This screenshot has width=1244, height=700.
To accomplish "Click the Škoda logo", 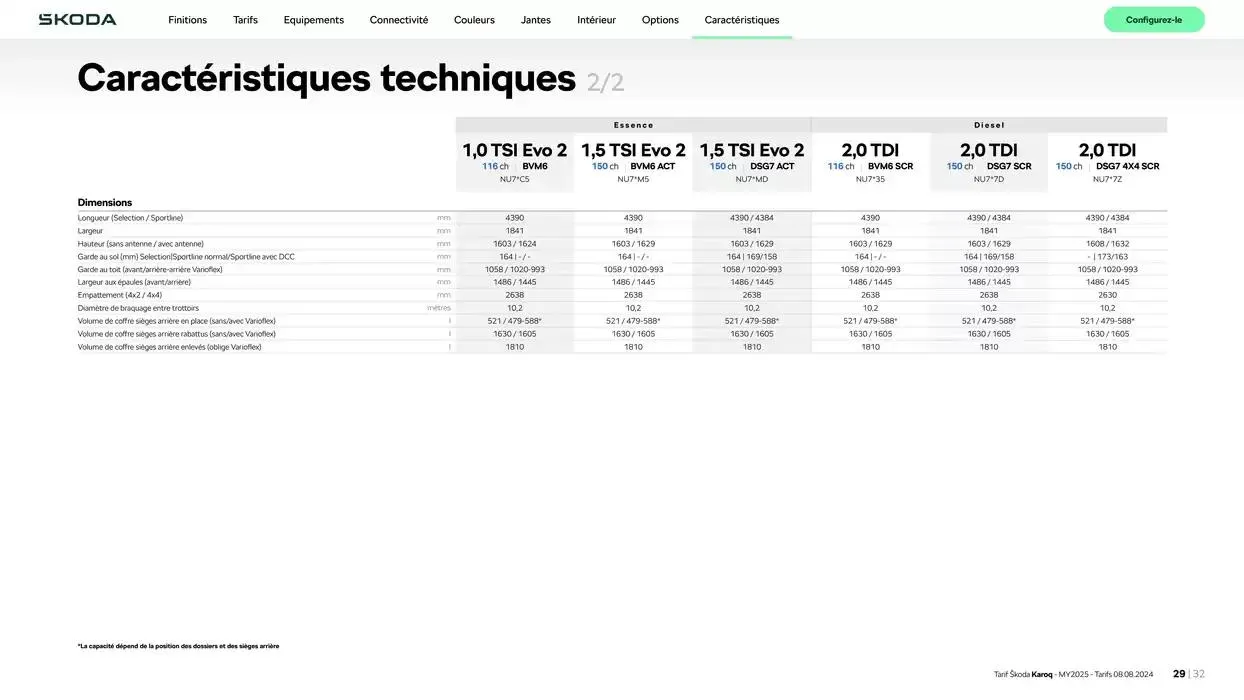I will [x=75, y=17].
